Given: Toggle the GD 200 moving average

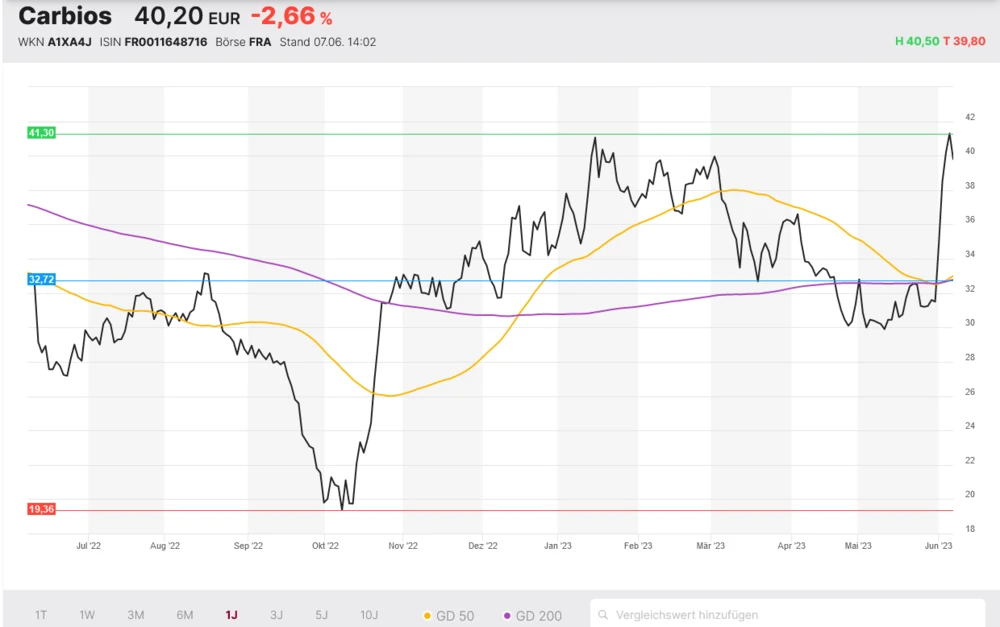Looking at the screenshot, I should point(534,615).
